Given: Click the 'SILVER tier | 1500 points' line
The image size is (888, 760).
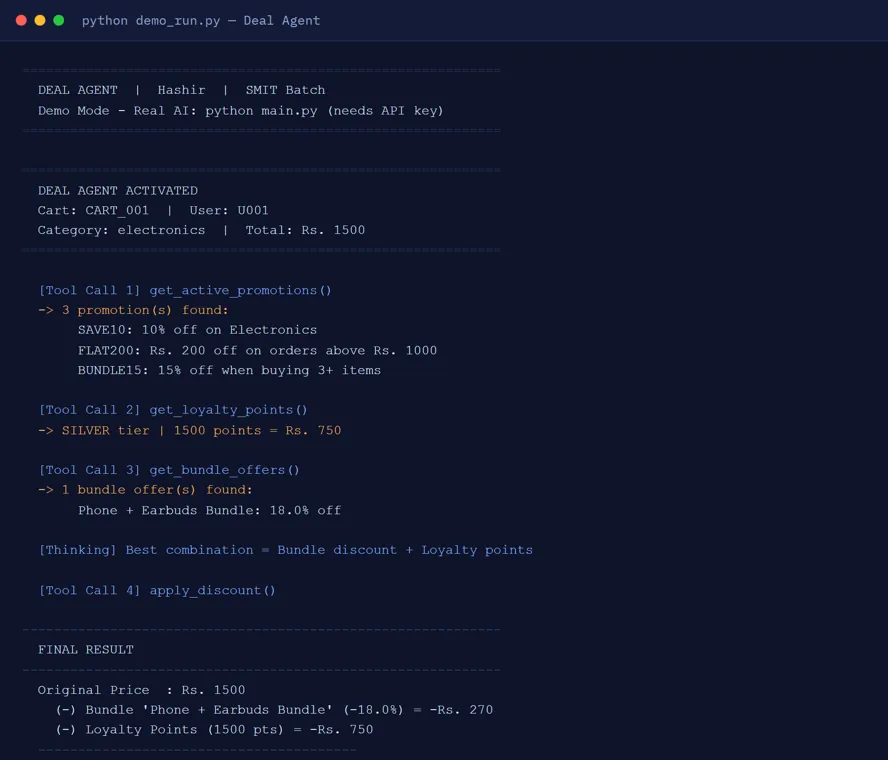Looking at the screenshot, I should (x=190, y=430).
